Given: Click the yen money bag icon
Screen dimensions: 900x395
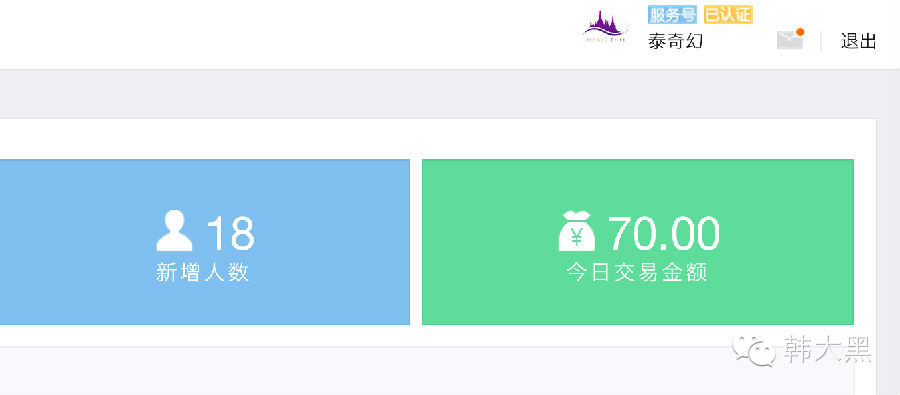Looking at the screenshot, I should 577,231.
